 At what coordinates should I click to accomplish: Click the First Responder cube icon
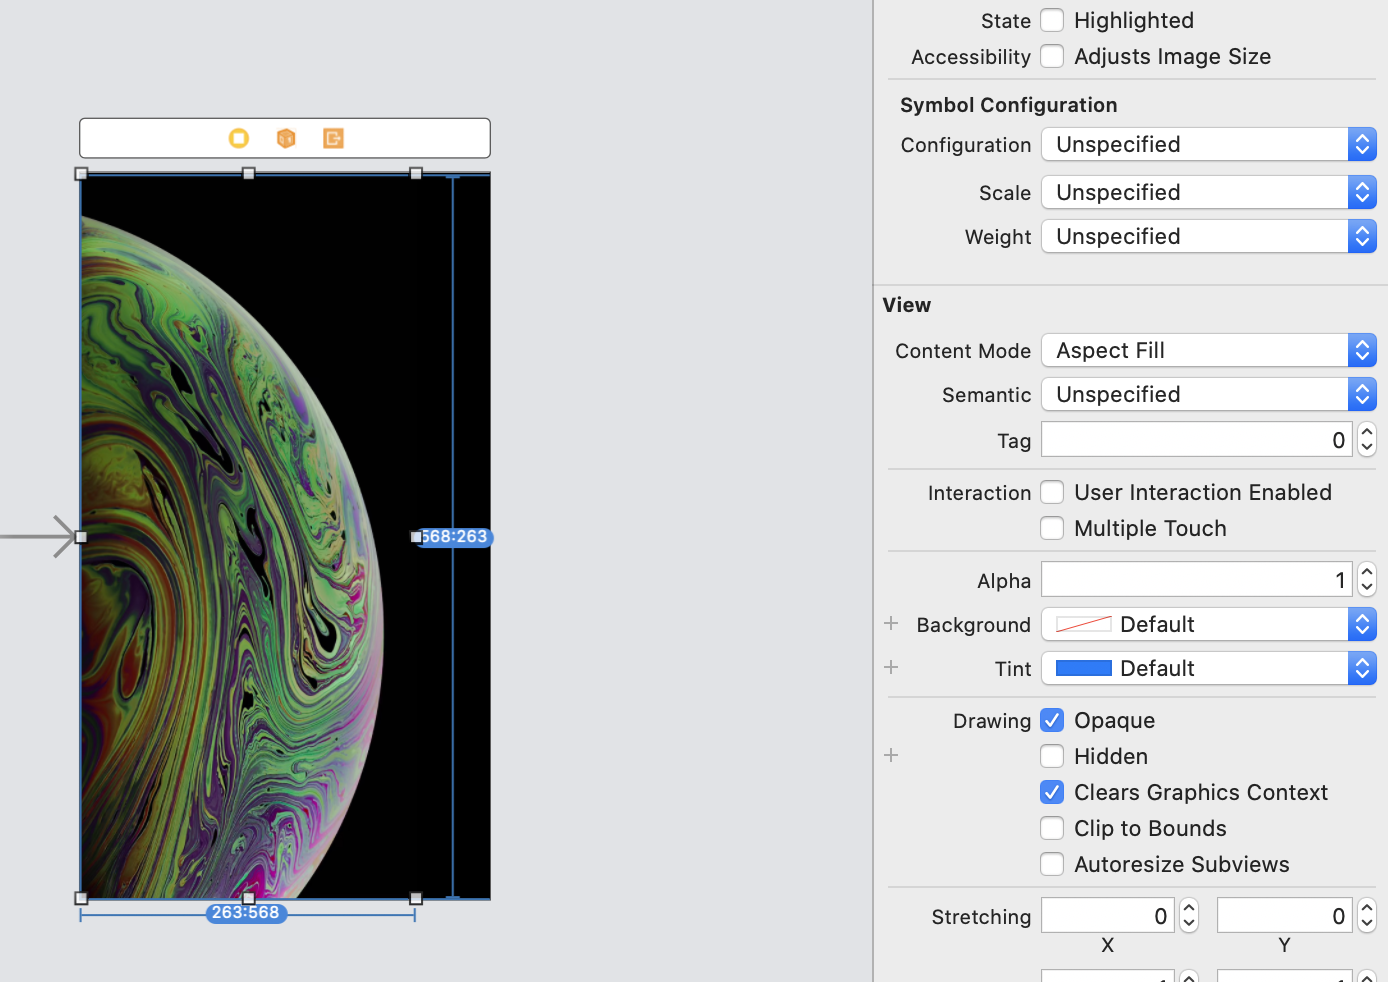click(286, 138)
